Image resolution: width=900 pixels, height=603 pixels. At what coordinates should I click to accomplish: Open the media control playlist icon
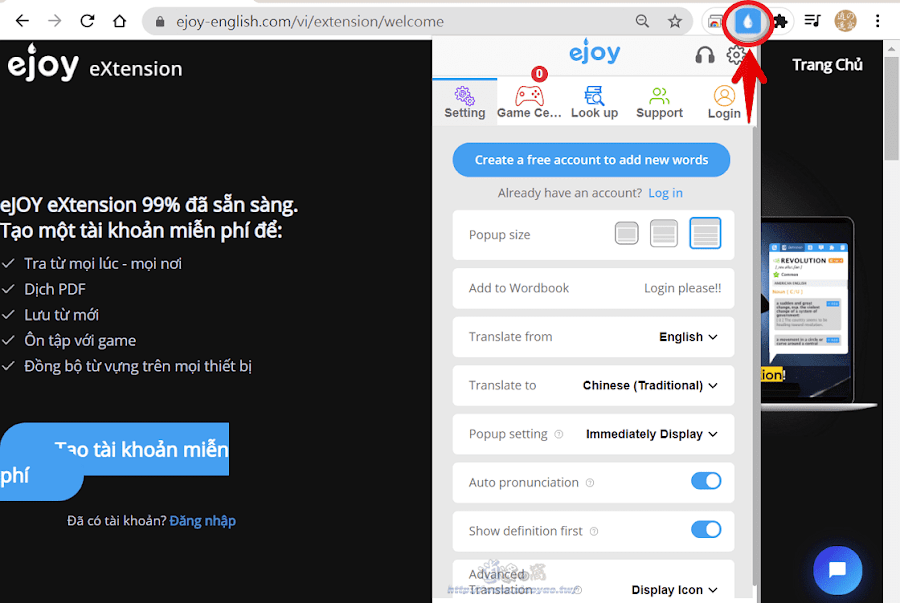click(x=812, y=21)
